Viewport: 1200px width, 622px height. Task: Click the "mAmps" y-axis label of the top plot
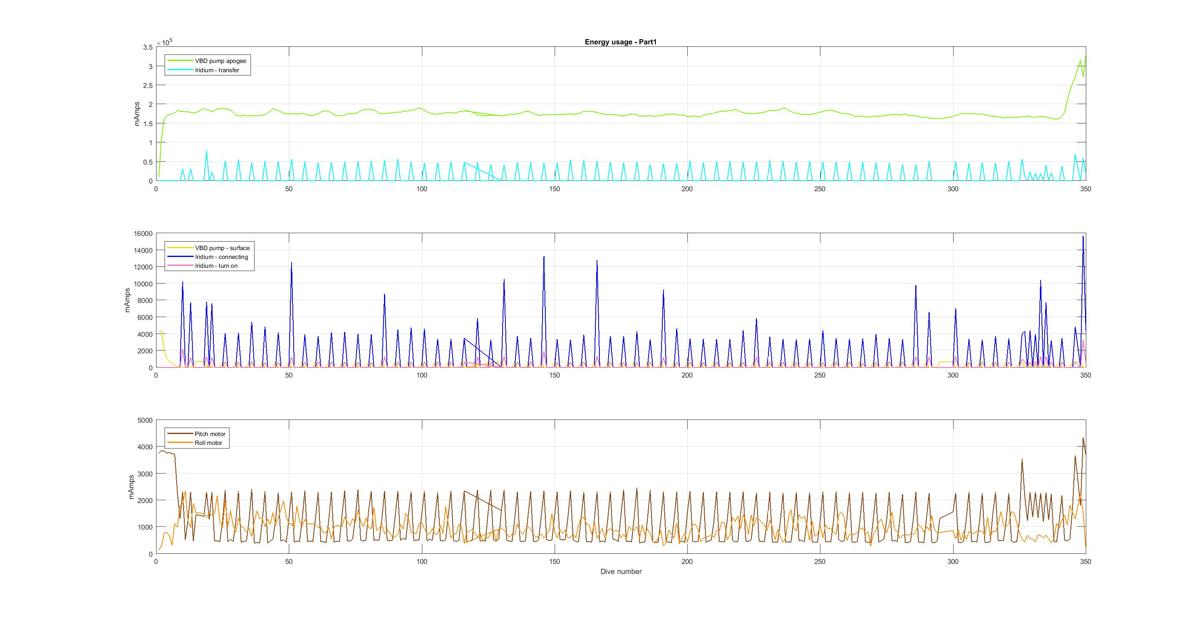[x=136, y=114]
